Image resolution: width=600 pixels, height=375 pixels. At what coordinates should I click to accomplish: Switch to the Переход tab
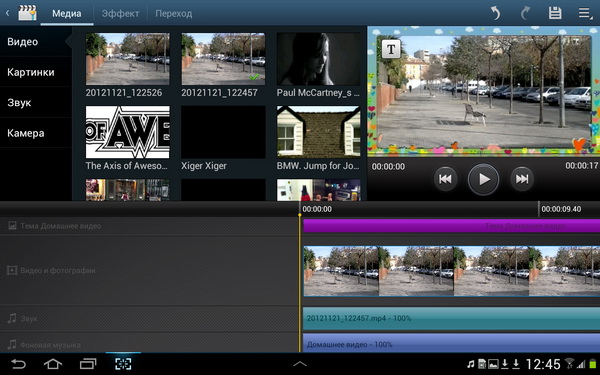(x=174, y=13)
